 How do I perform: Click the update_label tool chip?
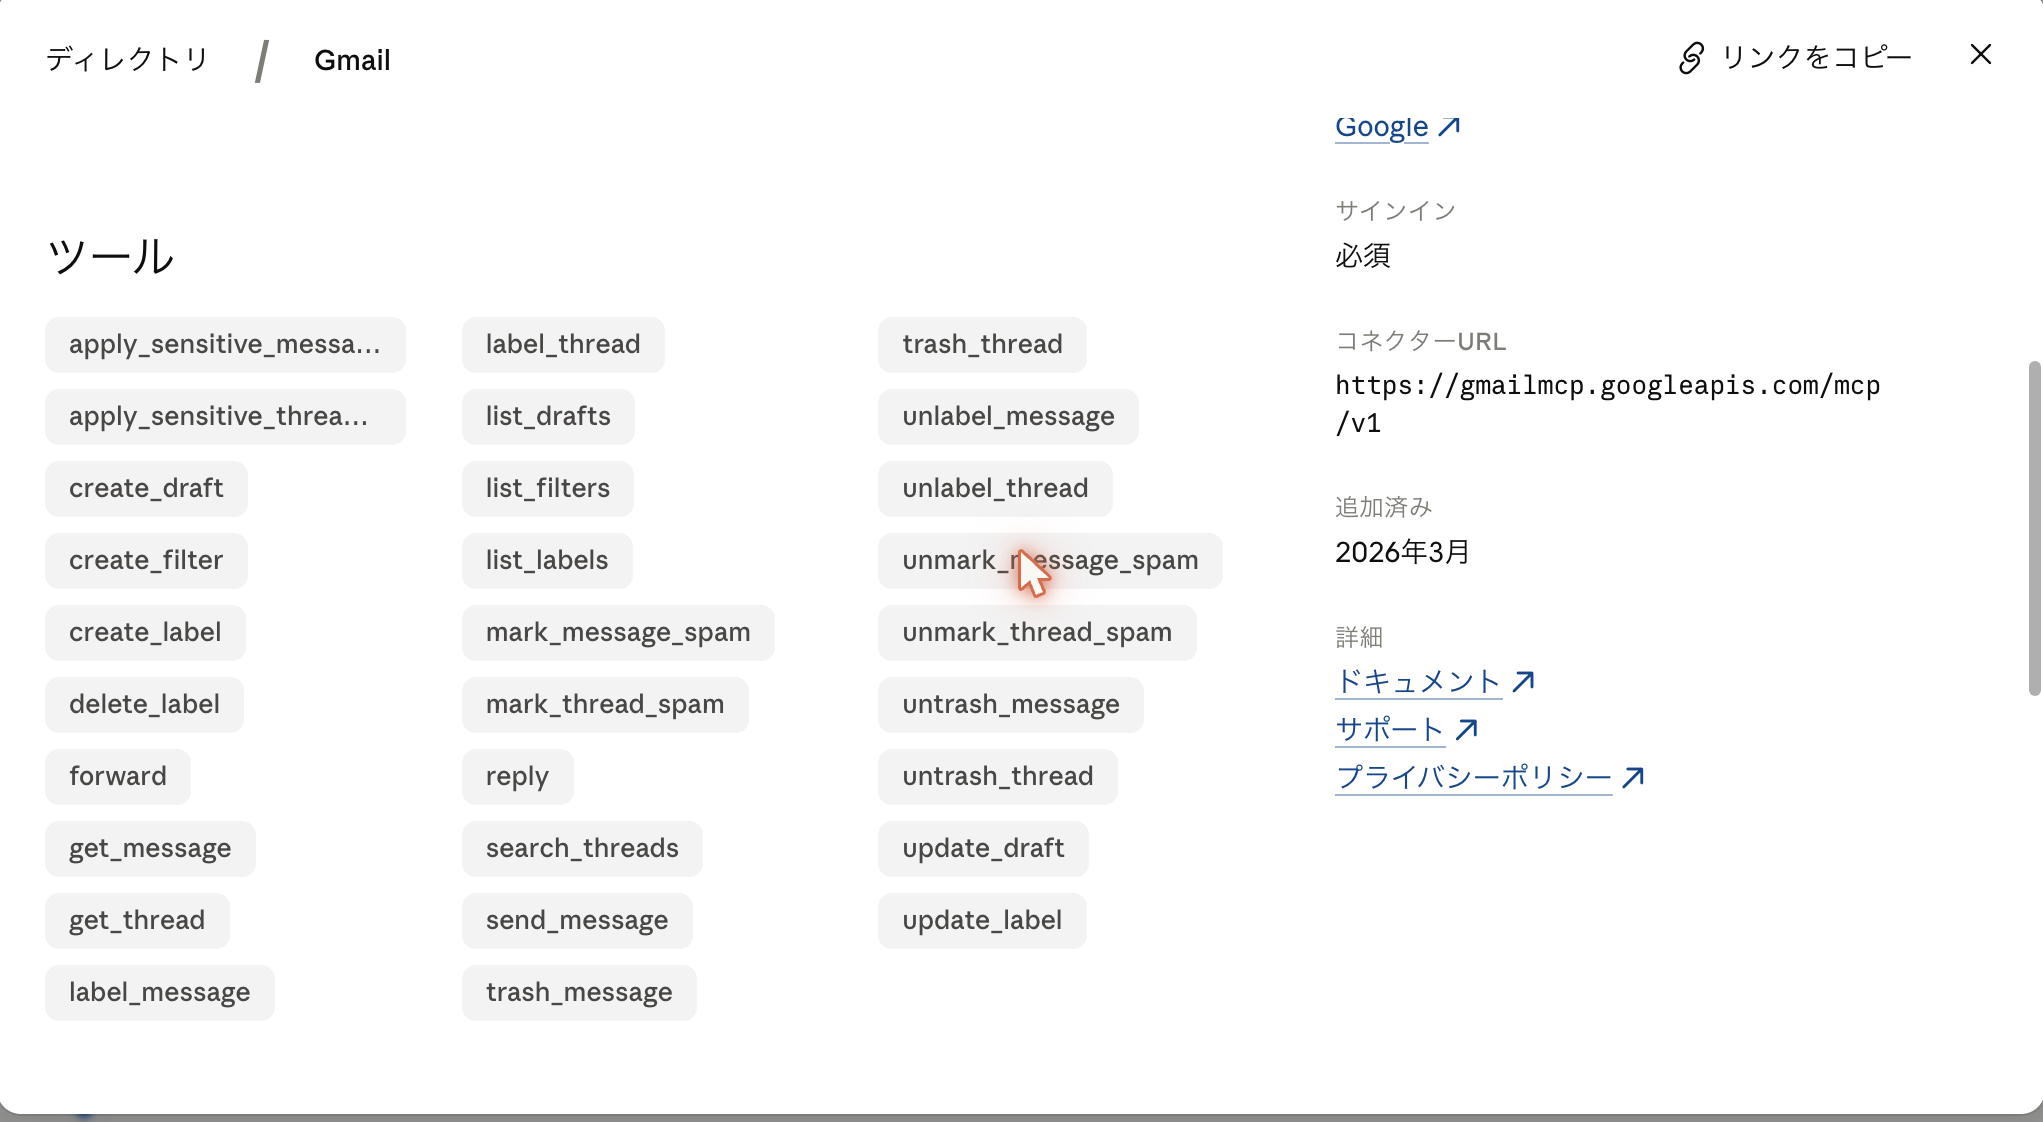982,921
